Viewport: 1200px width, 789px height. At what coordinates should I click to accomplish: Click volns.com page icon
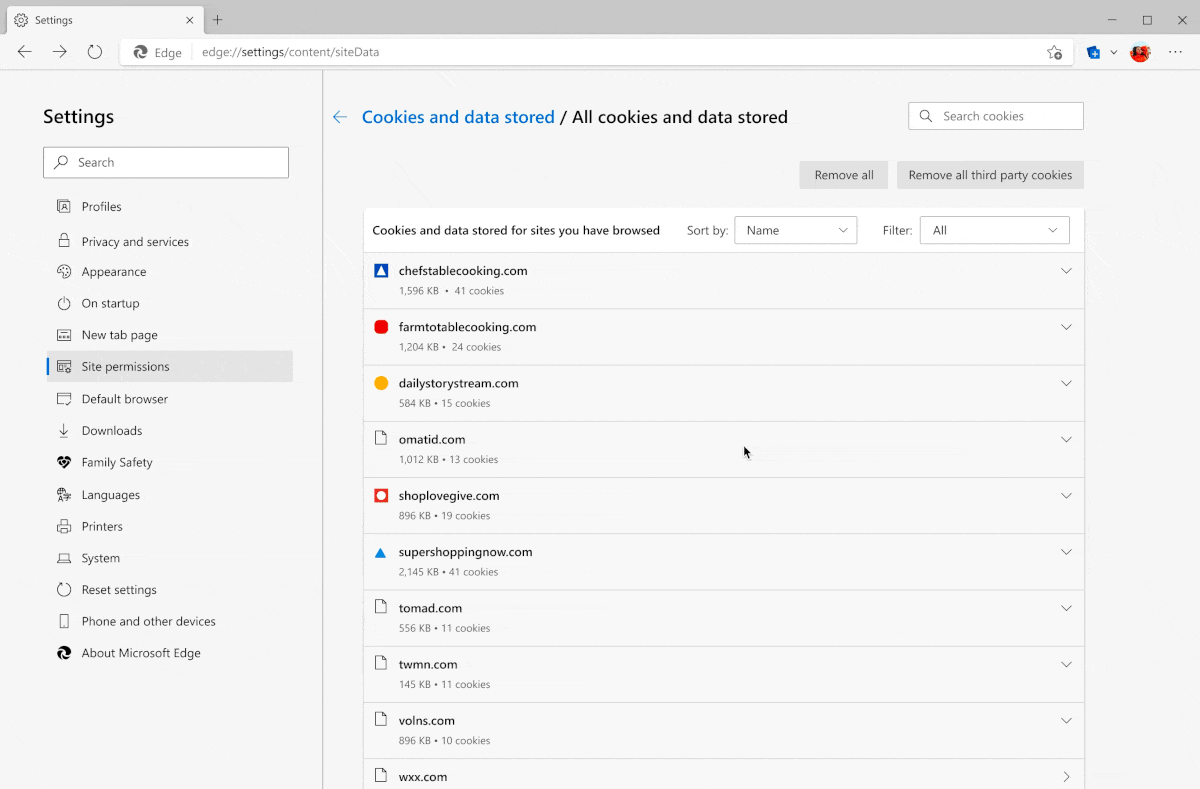380,719
